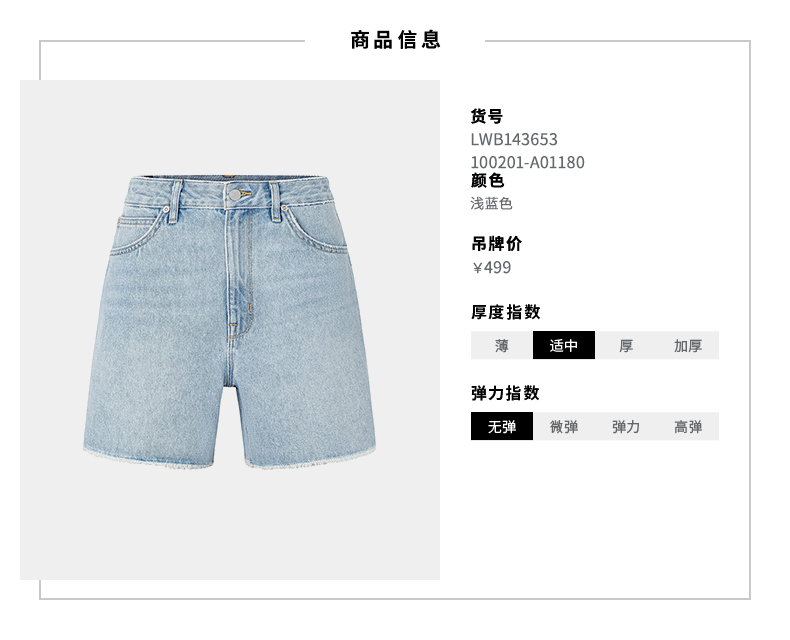Select the 薄 thickness option
This screenshot has width=790, height=640.
(x=501, y=345)
